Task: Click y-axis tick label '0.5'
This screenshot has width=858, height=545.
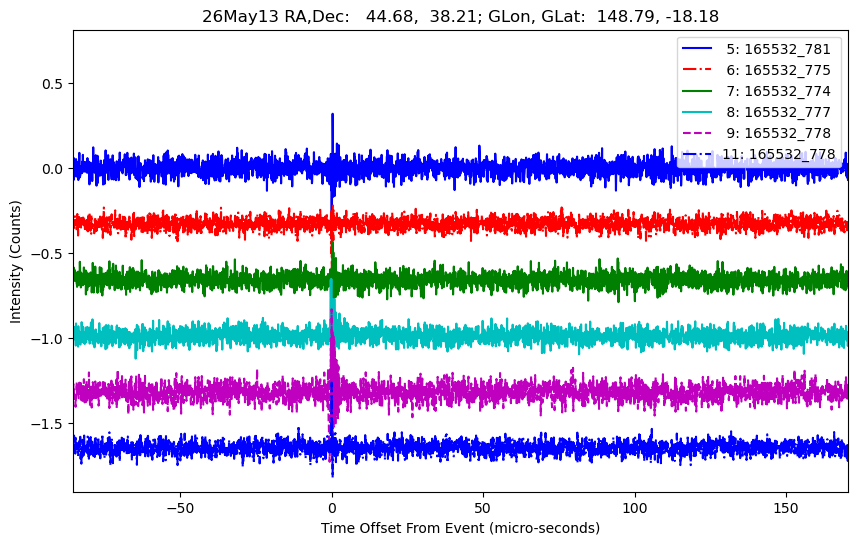Action: pyautogui.click(x=53, y=84)
